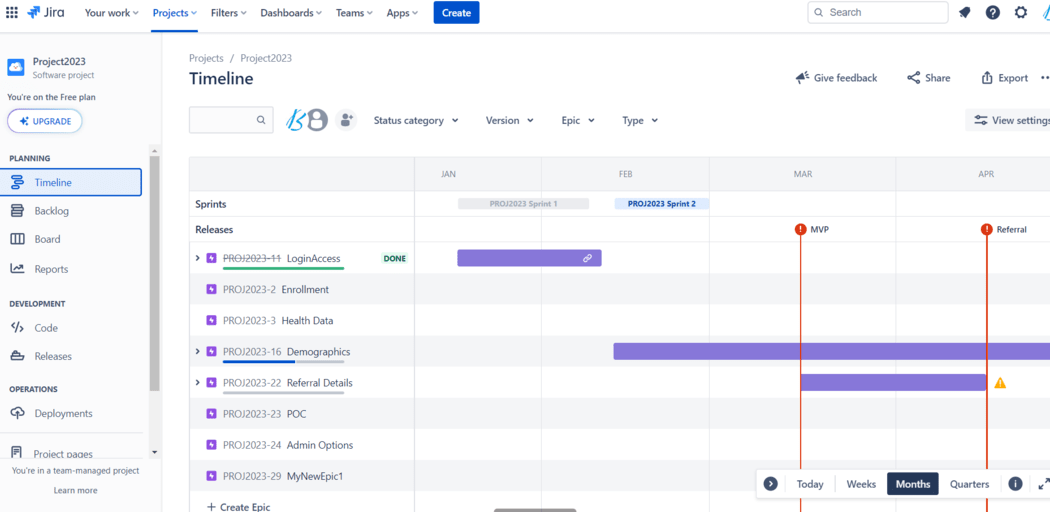This screenshot has height=512, width=1050.
Task: Click the PROJ2023-29 MyNewEpic1 epic icon
Action: tap(212, 477)
